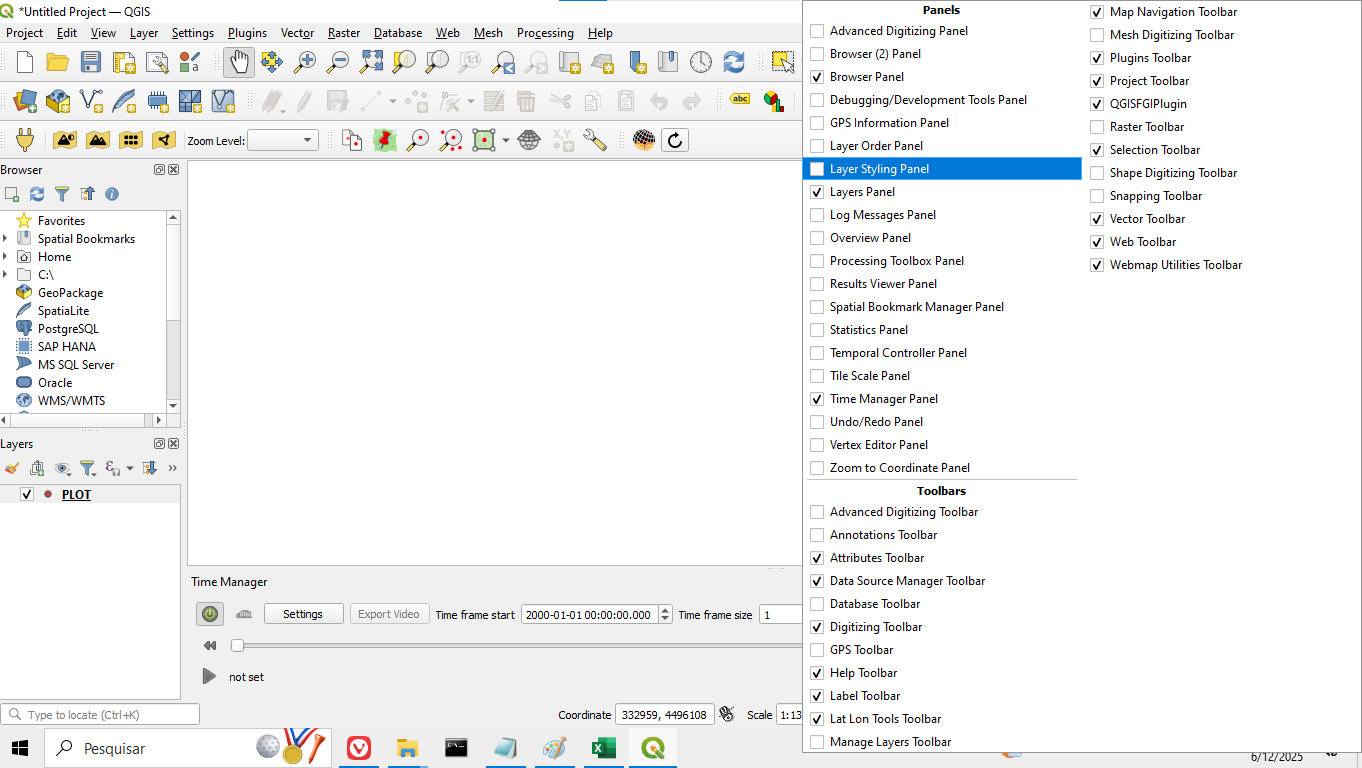Disable the Digitizing Toolbar checkbox
1362x768 pixels.
coord(817,627)
